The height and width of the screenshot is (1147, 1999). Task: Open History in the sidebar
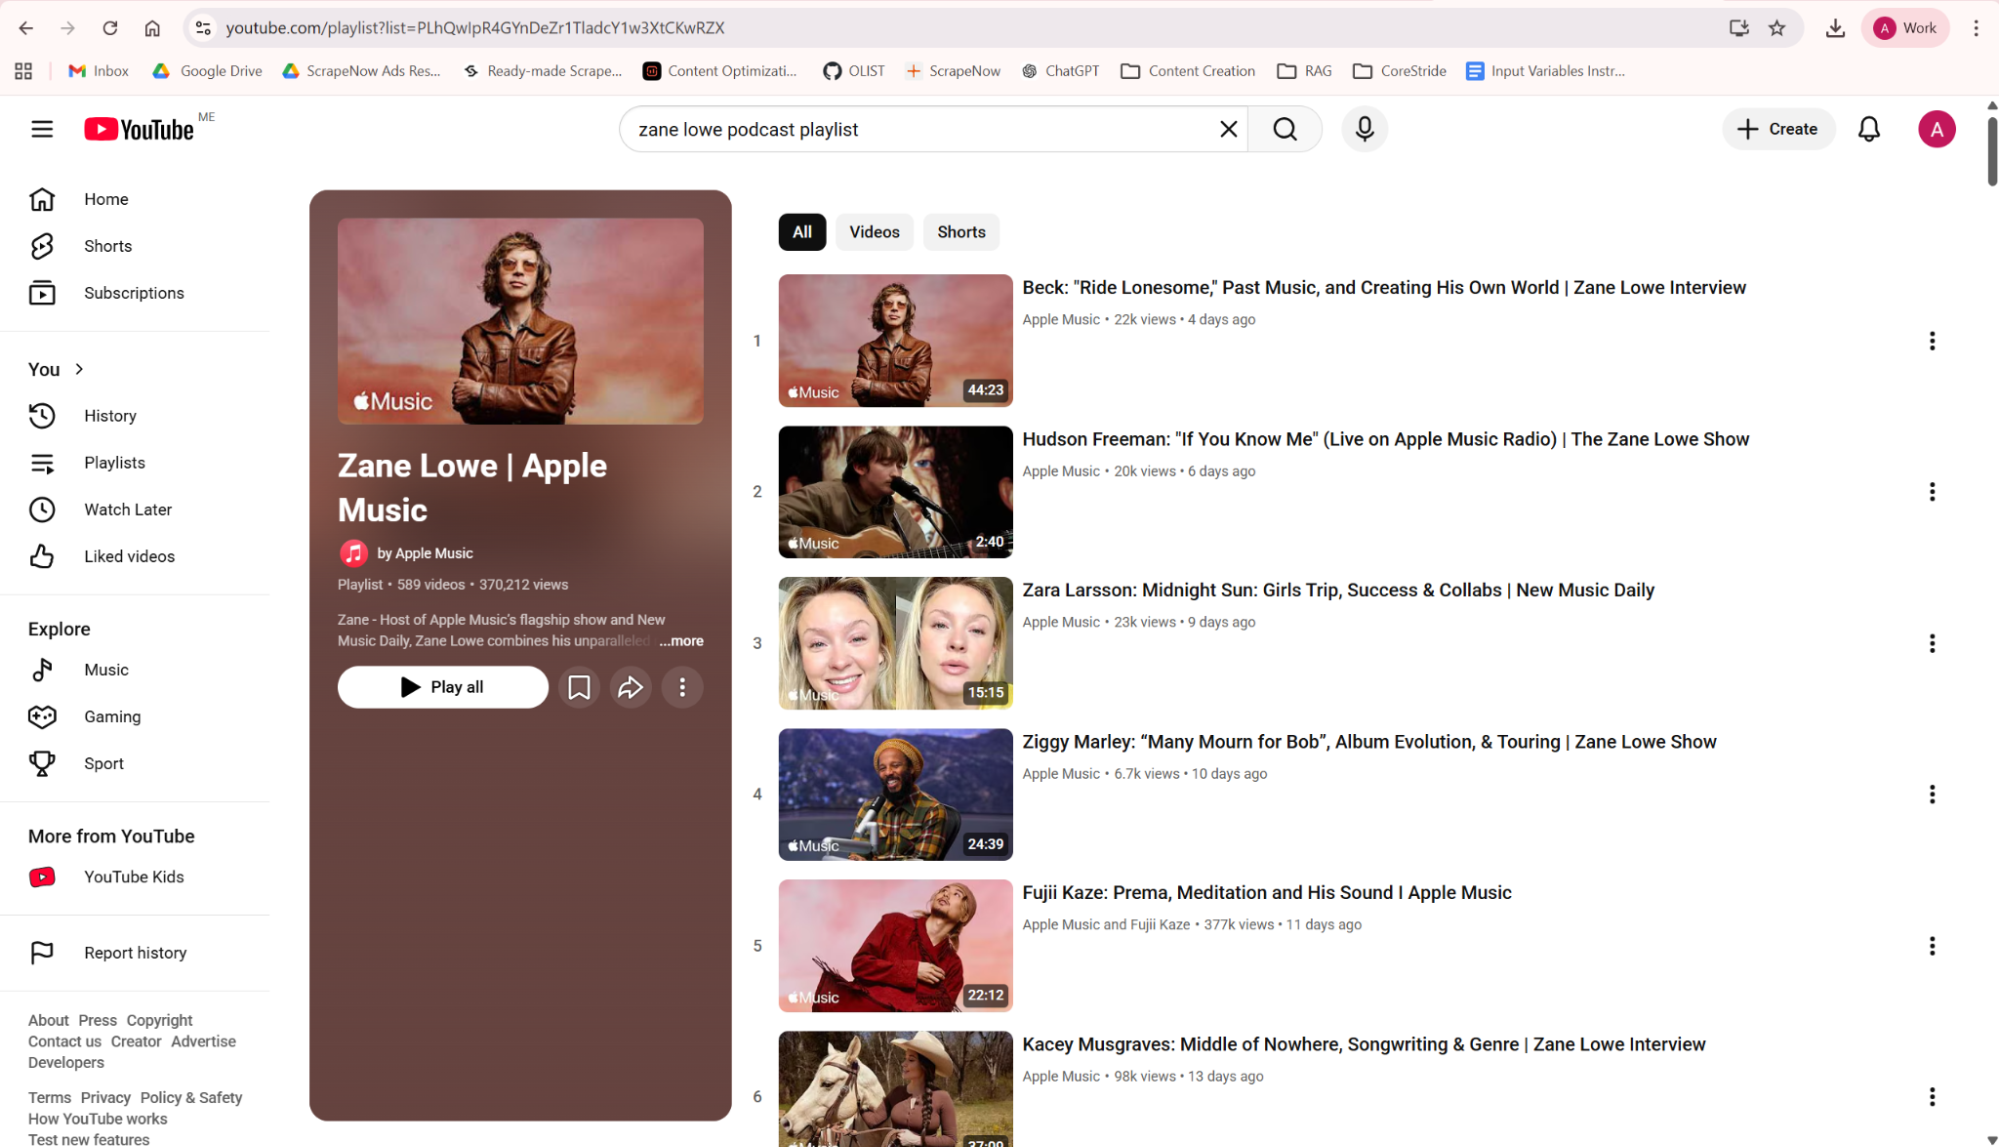135,416
